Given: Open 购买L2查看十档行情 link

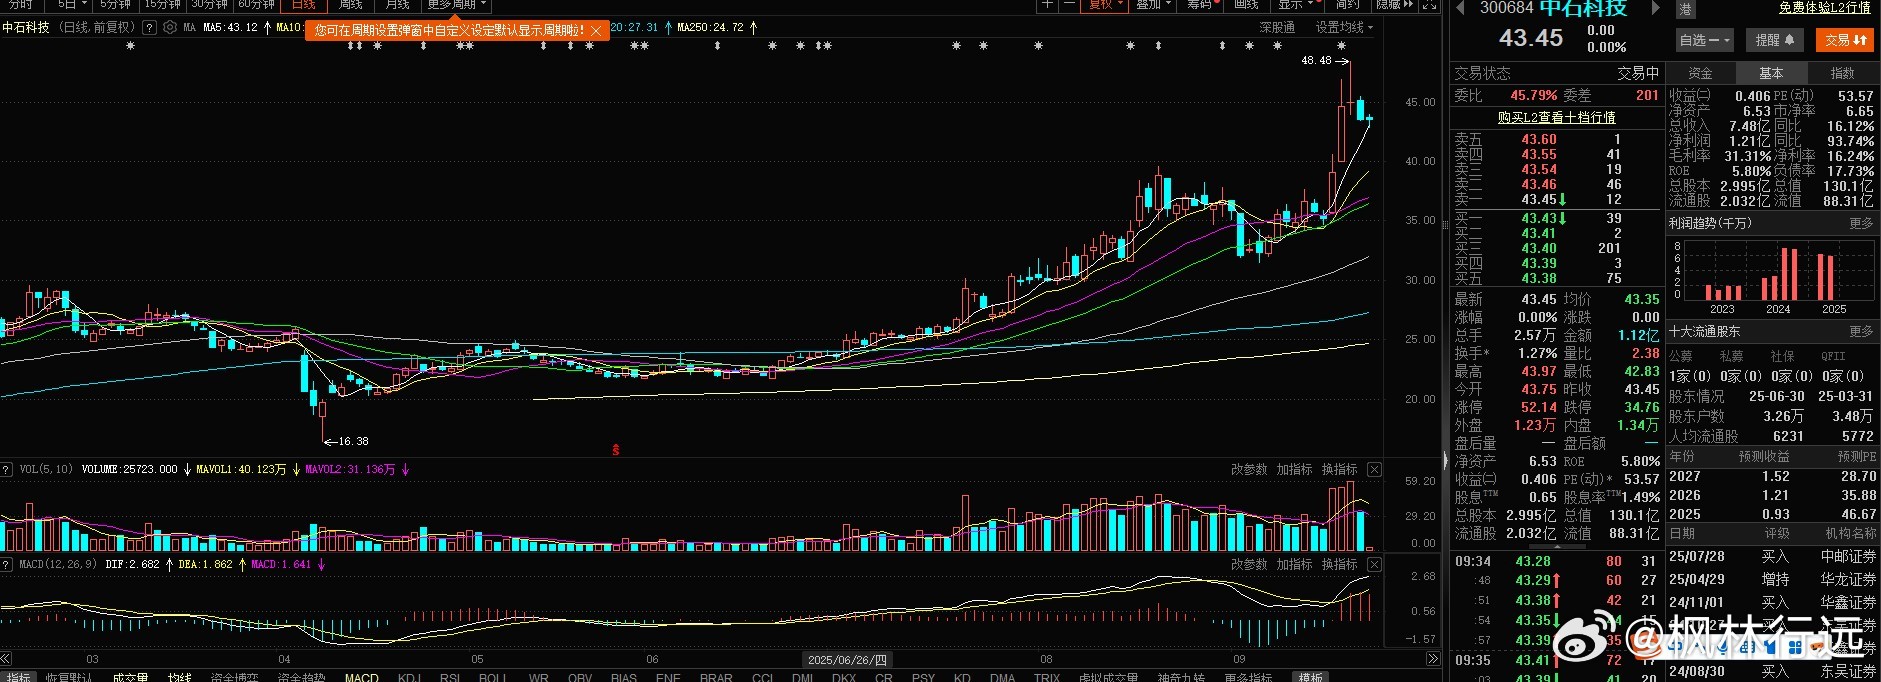Looking at the screenshot, I should (x=1556, y=118).
